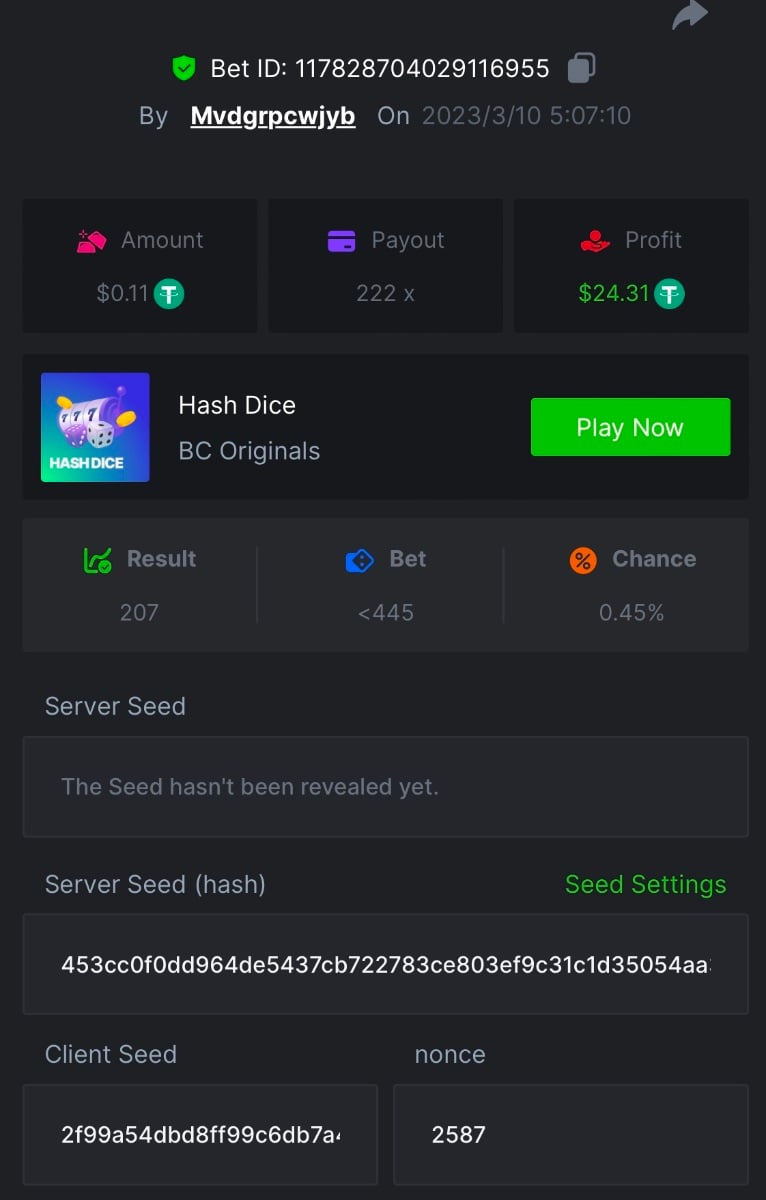Open user profile Mvdgrpcwjyb
The height and width of the screenshot is (1200, 766).
273,116
